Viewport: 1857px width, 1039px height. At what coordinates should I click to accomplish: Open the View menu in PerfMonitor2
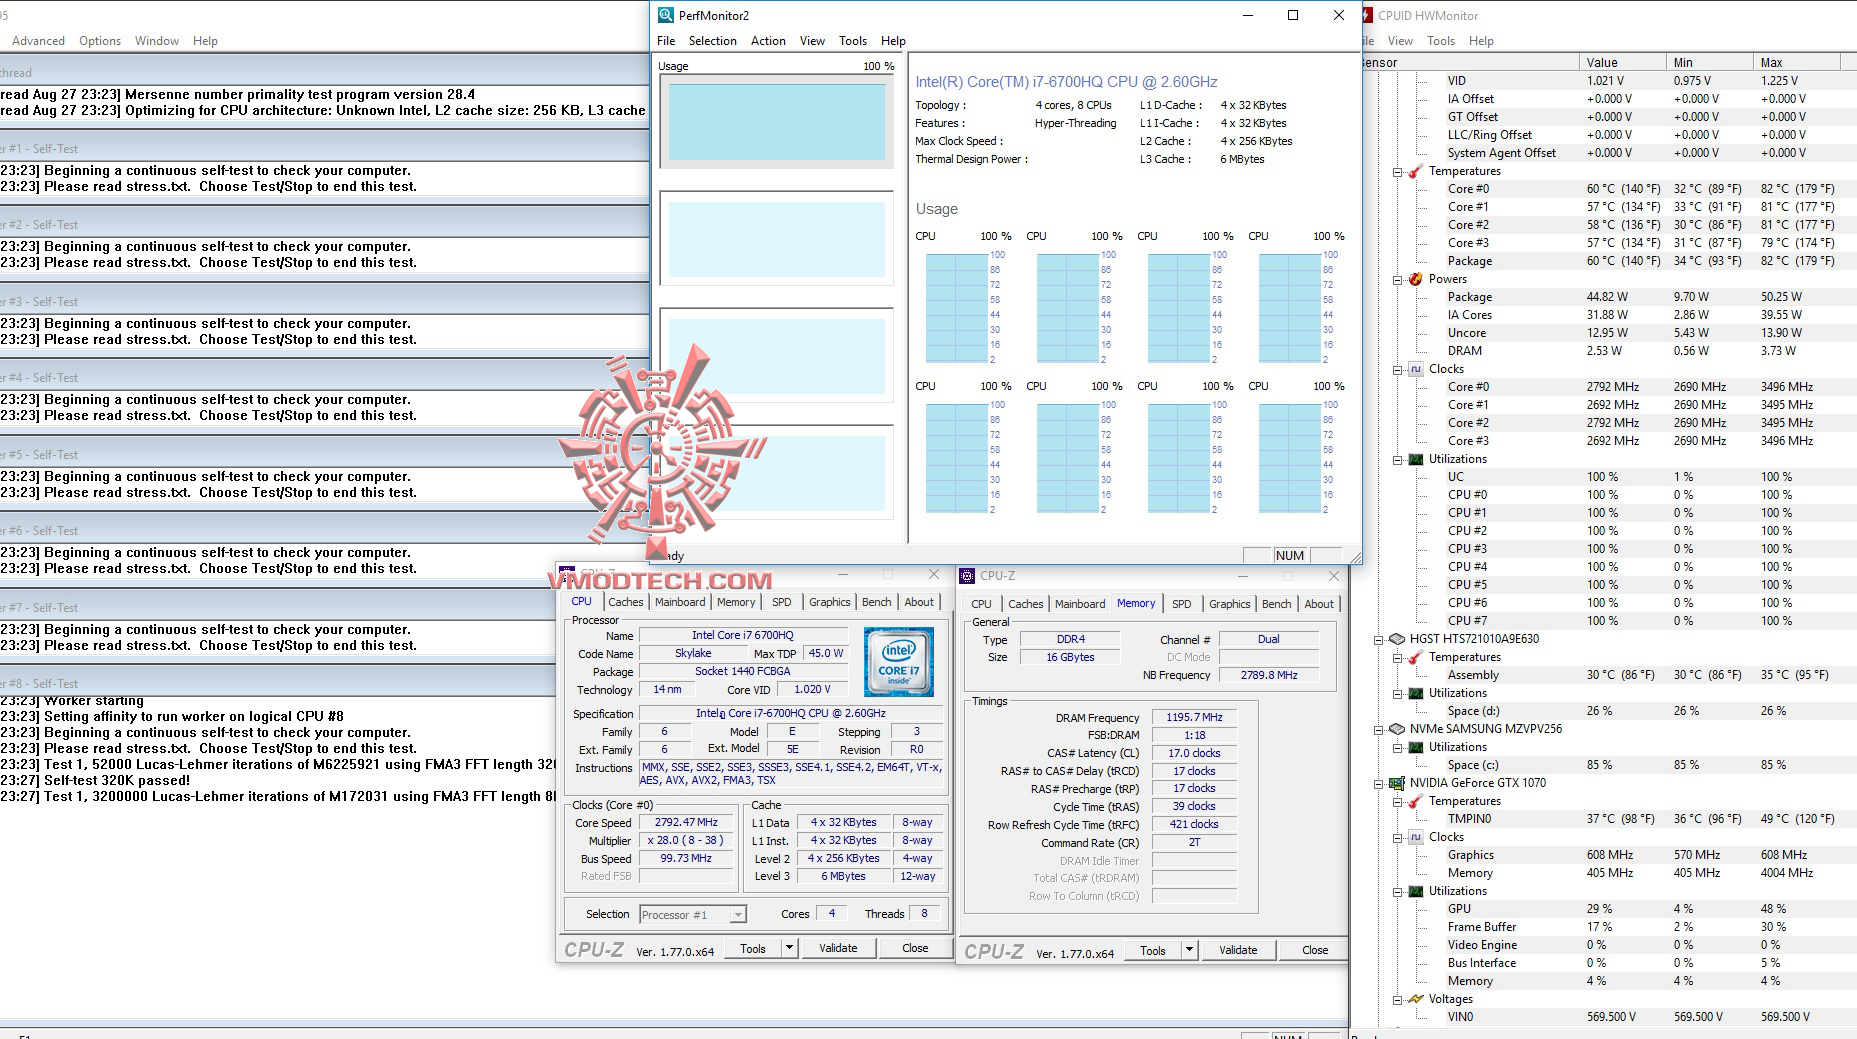tap(812, 41)
